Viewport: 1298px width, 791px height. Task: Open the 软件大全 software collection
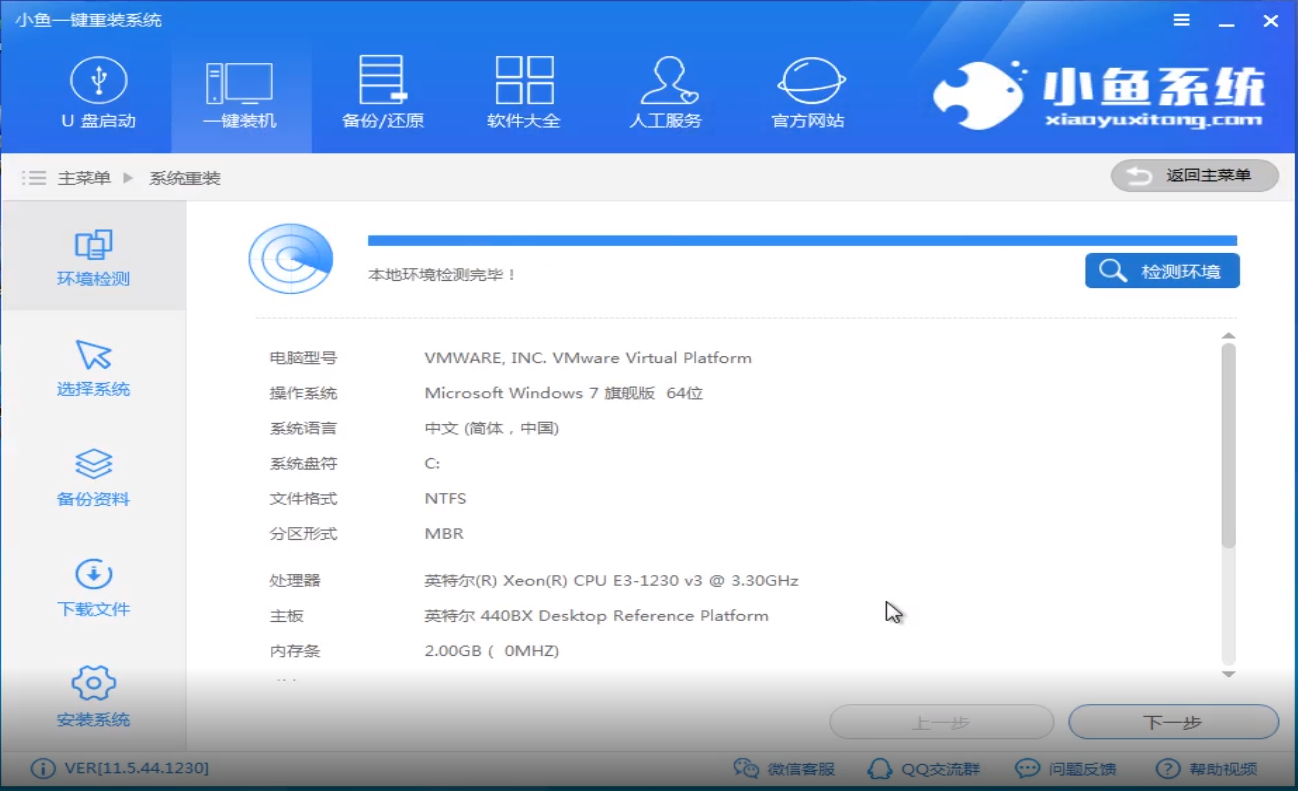coord(523,92)
